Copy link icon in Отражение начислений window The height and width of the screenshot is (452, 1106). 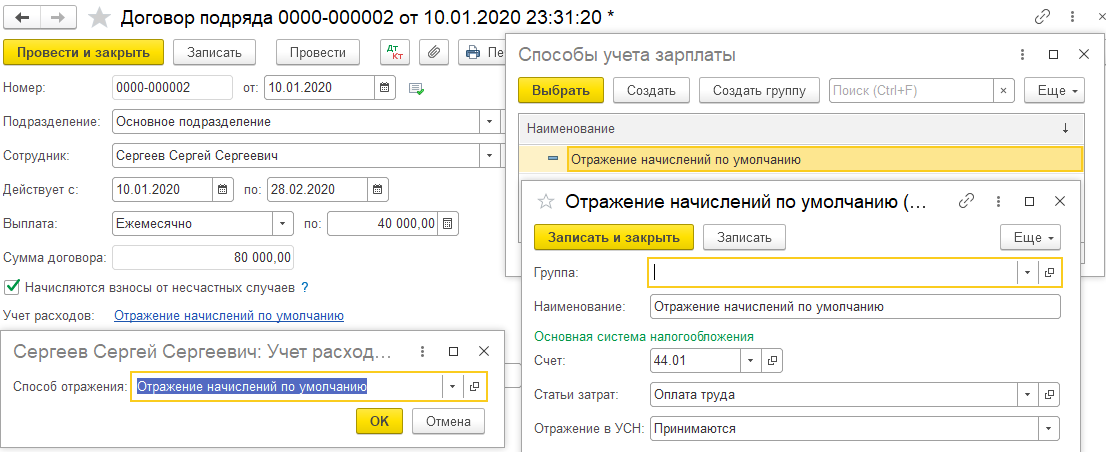pos(966,201)
